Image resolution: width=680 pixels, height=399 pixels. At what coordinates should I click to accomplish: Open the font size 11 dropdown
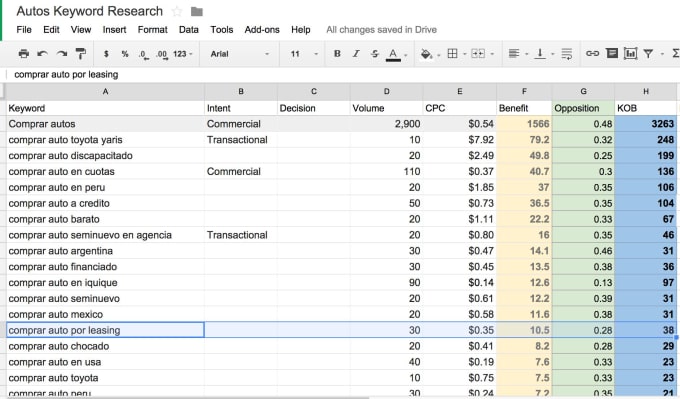coord(304,54)
